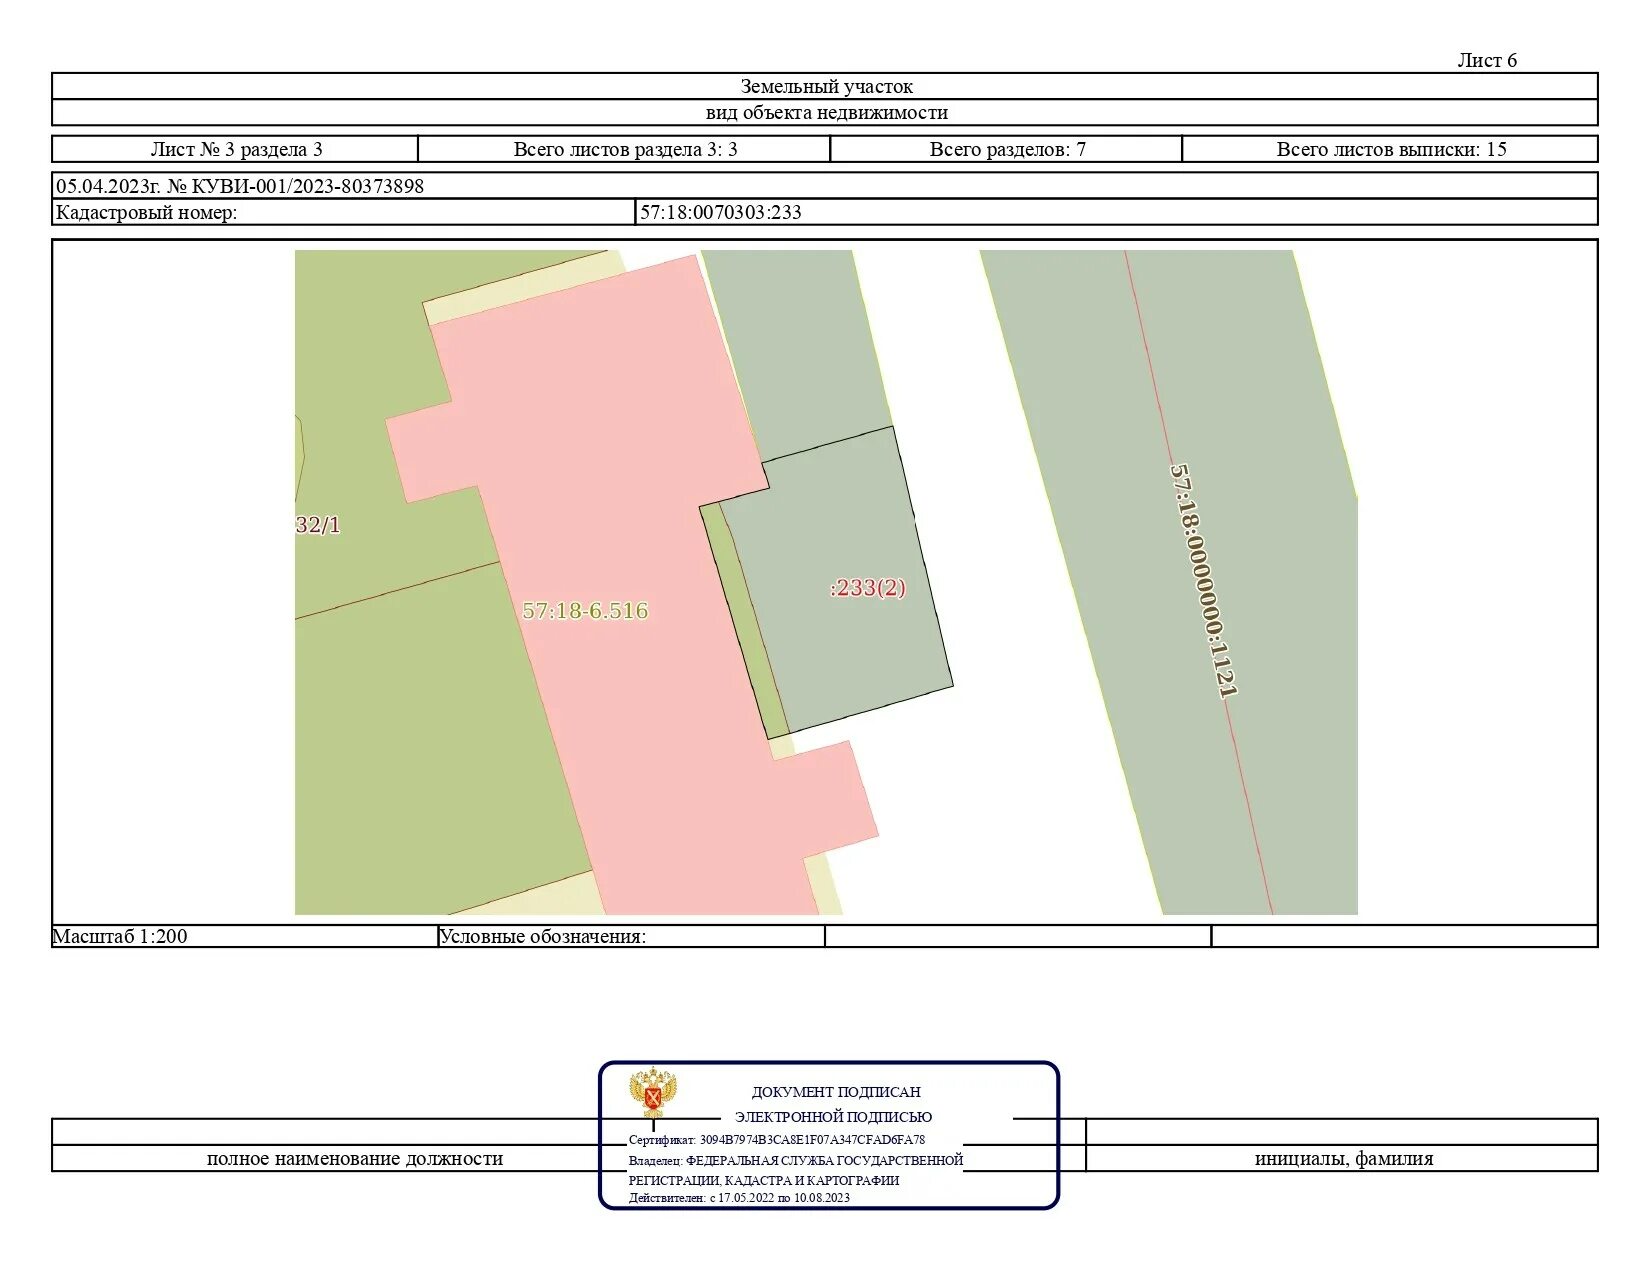
Task: Click the 'Владелец: ФЕДЕРАЛЬНАЯ СЛУЖБА ГОСУДАРСТВЕННОЙ' line
Action: (x=796, y=1160)
